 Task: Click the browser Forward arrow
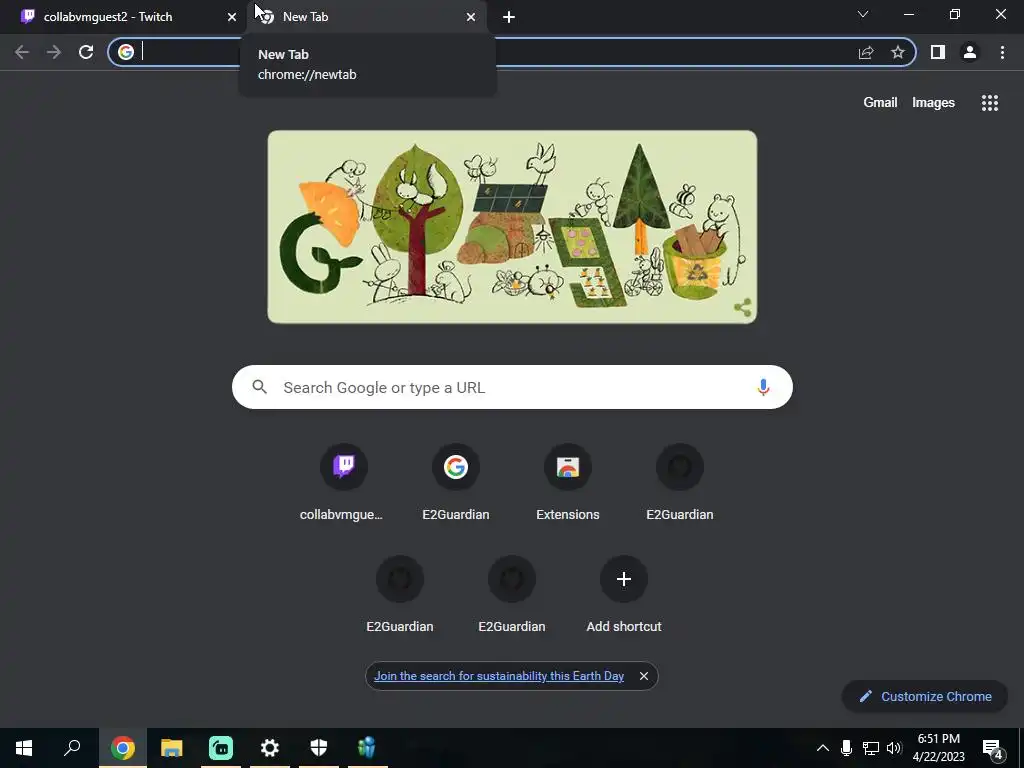click(54, 52)
